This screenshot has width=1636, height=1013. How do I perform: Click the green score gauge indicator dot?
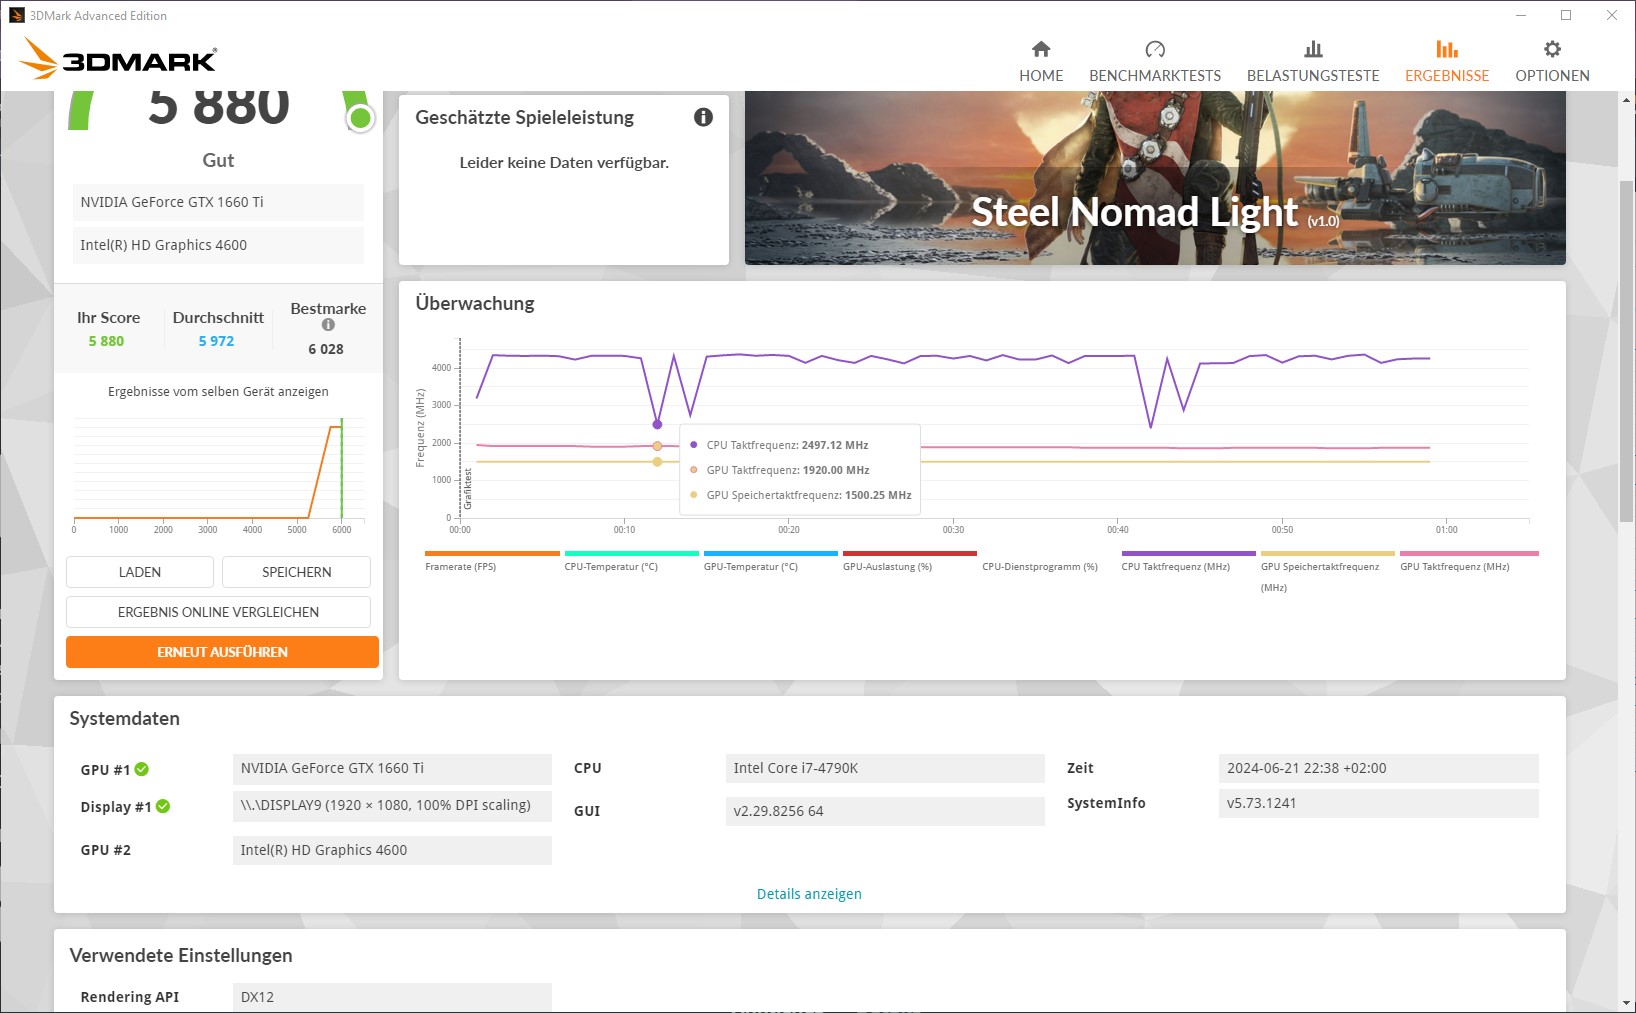click(x=360, y=118)
